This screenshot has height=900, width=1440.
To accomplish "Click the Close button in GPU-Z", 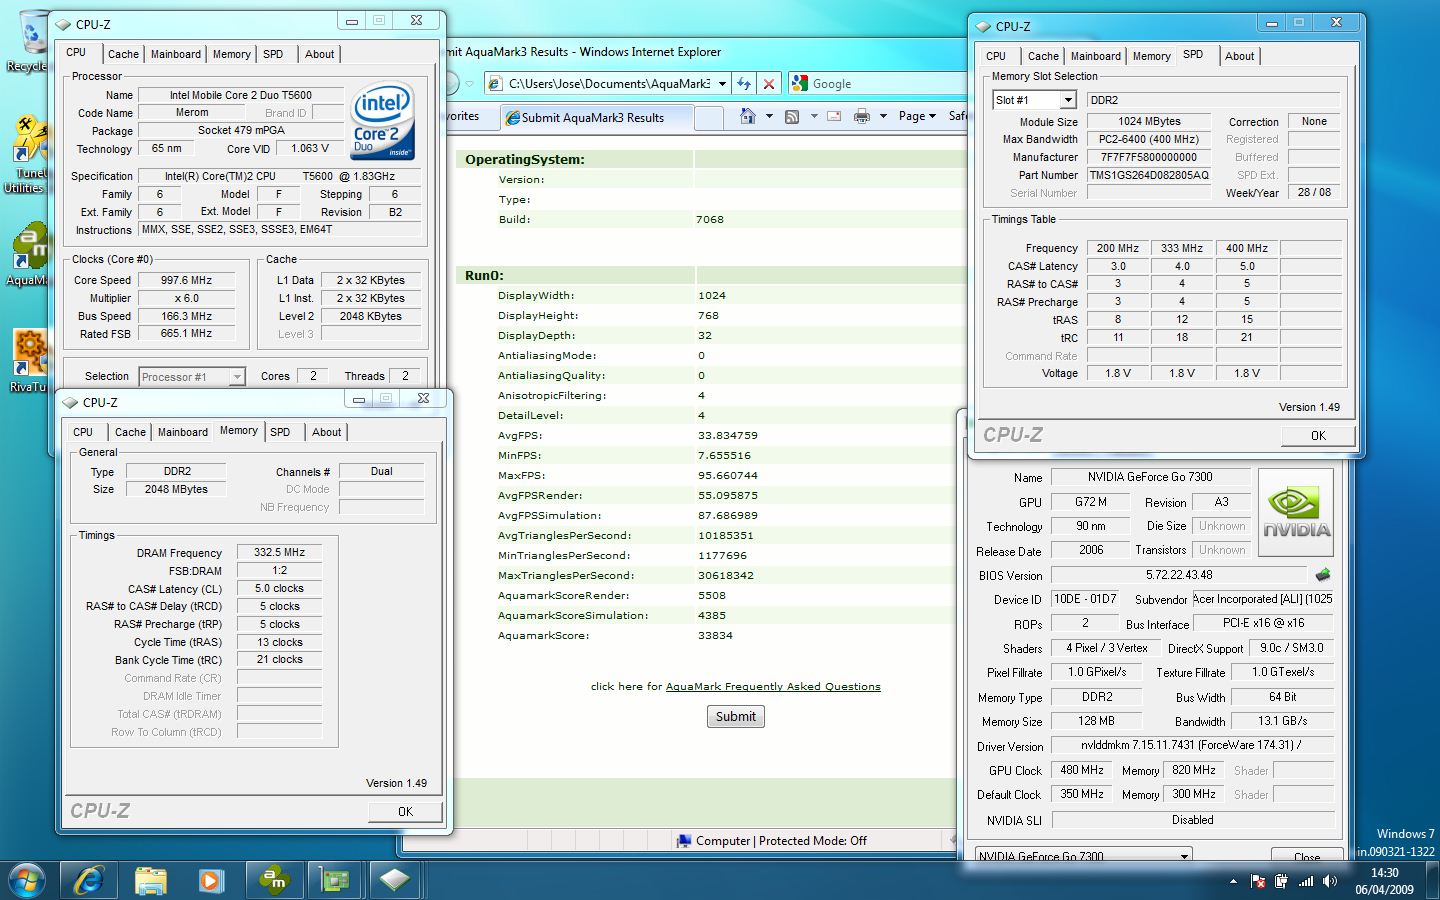I will click(1307, 856).
